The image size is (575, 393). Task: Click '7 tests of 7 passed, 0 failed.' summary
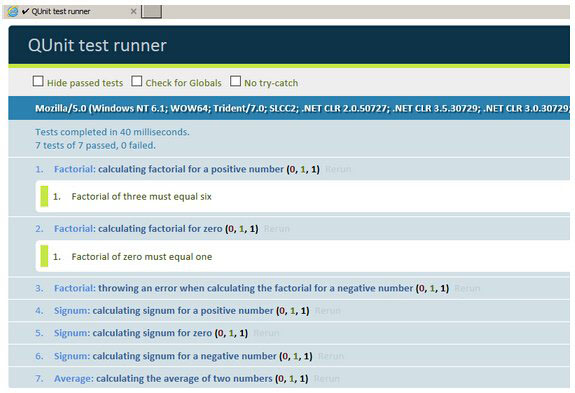95,146
